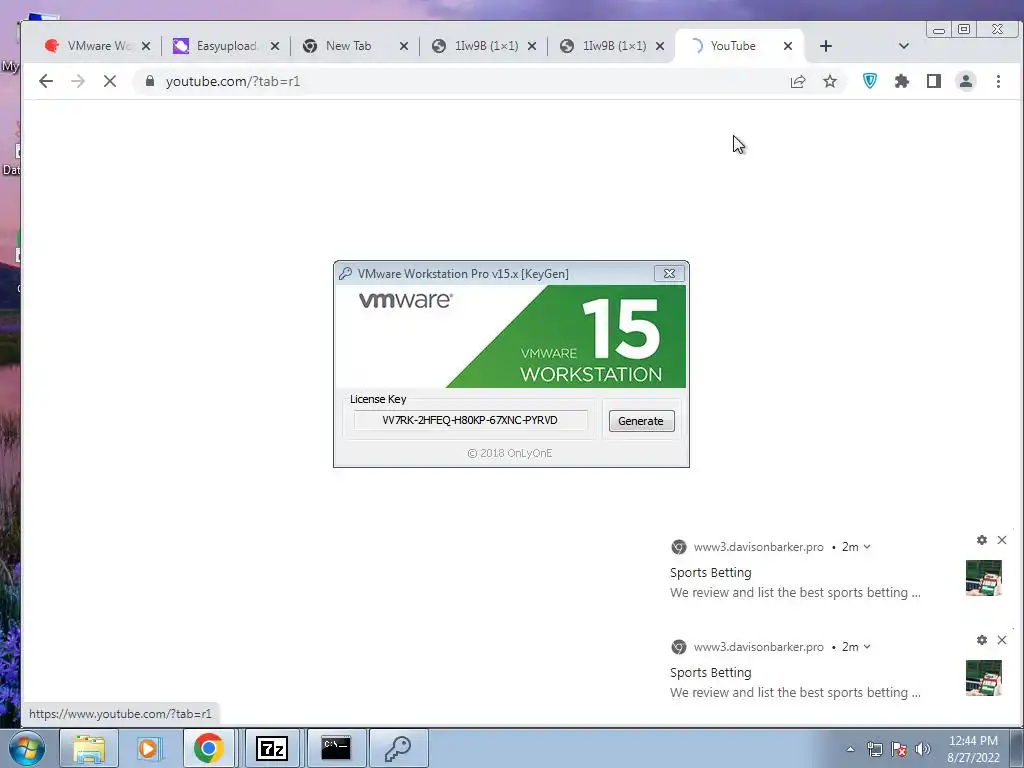
Task: Go back using the browser back arrow
Action: click(46, 81)
